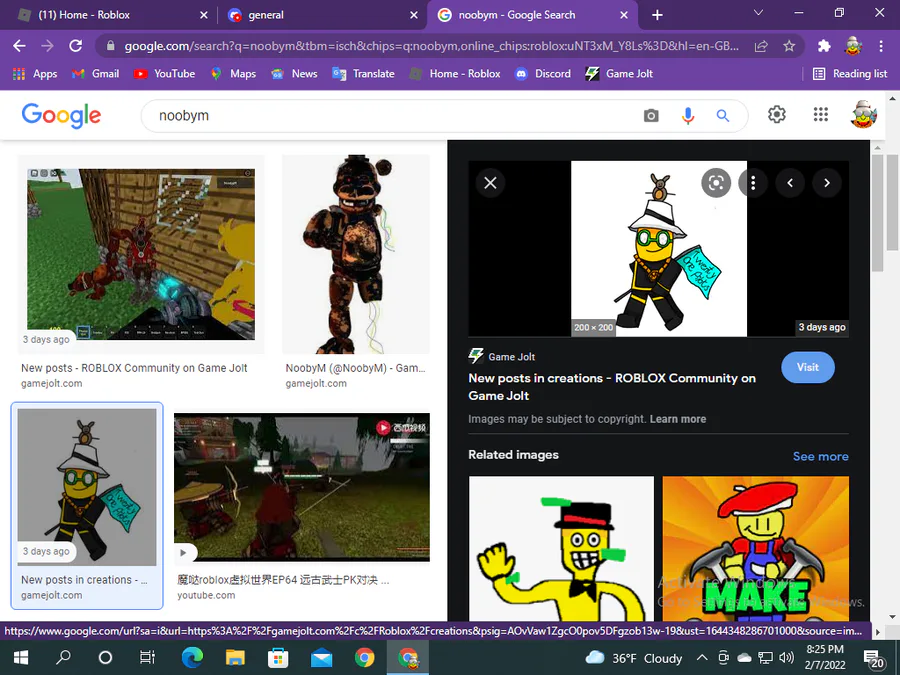Open the Game Jolt bookmark
This screenshot has width=900, height=675.
[x=619, y=73]
